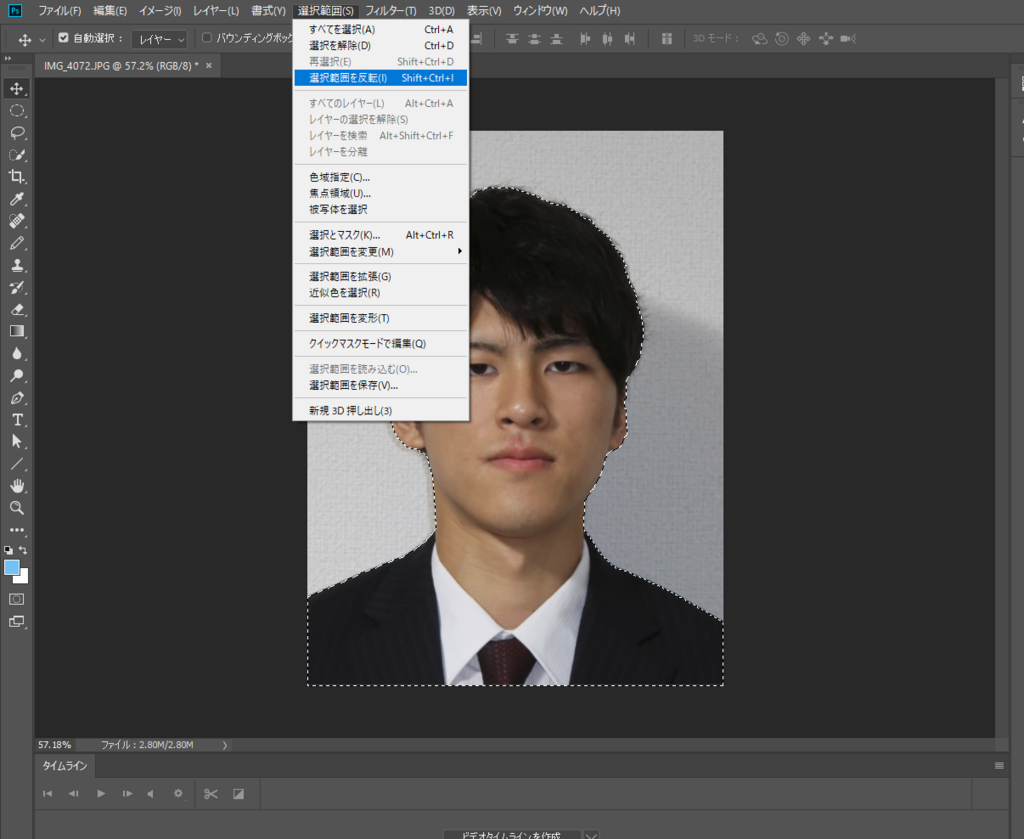Open the Timeline panel menu
Image resolution: width=1024 pixels, height=839 pixels.
[999, 766]
